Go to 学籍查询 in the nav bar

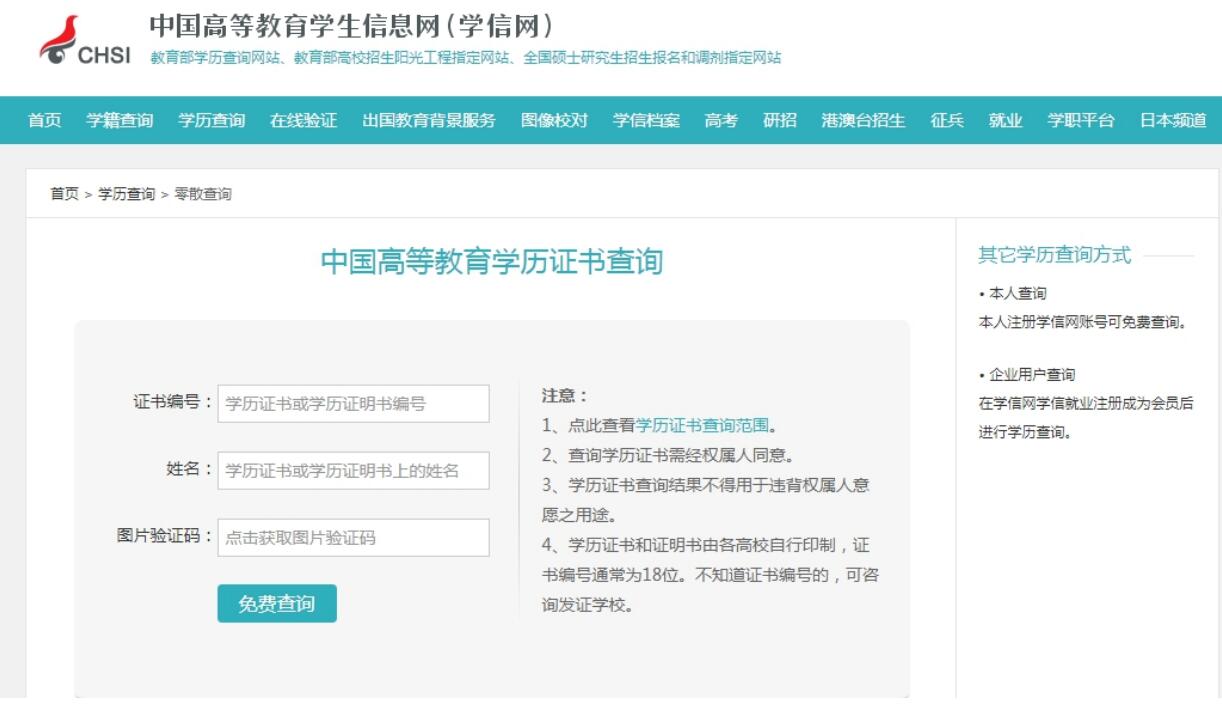pyautogui.click(x=119, y=120)
